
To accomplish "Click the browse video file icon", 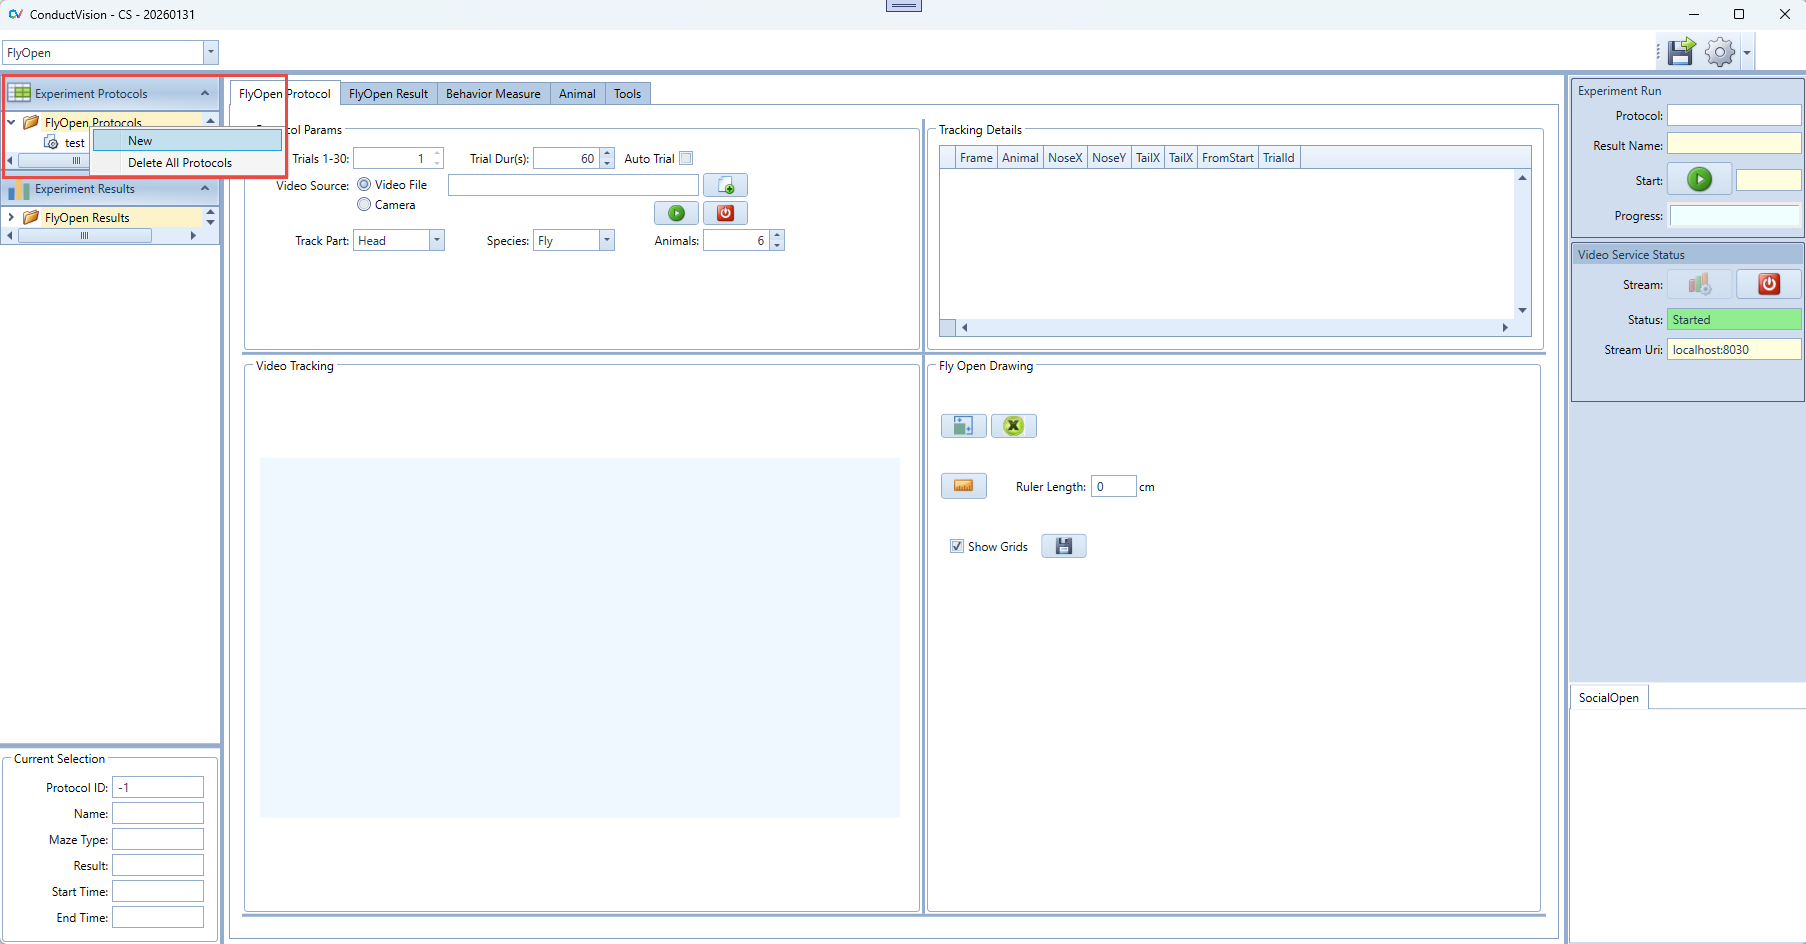I will coord(725,186).
